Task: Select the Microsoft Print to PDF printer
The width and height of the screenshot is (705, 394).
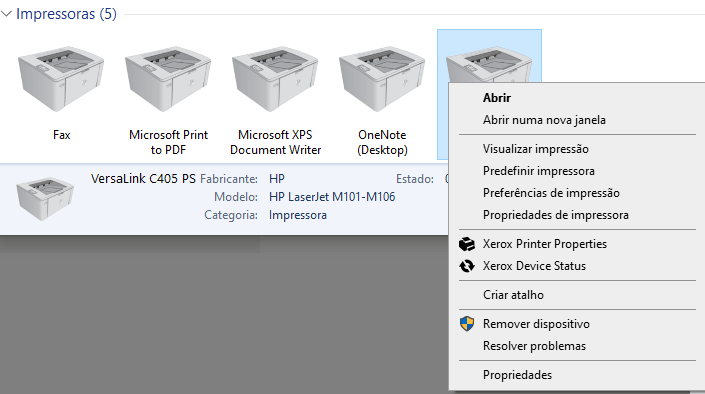Action: (168, 79)
